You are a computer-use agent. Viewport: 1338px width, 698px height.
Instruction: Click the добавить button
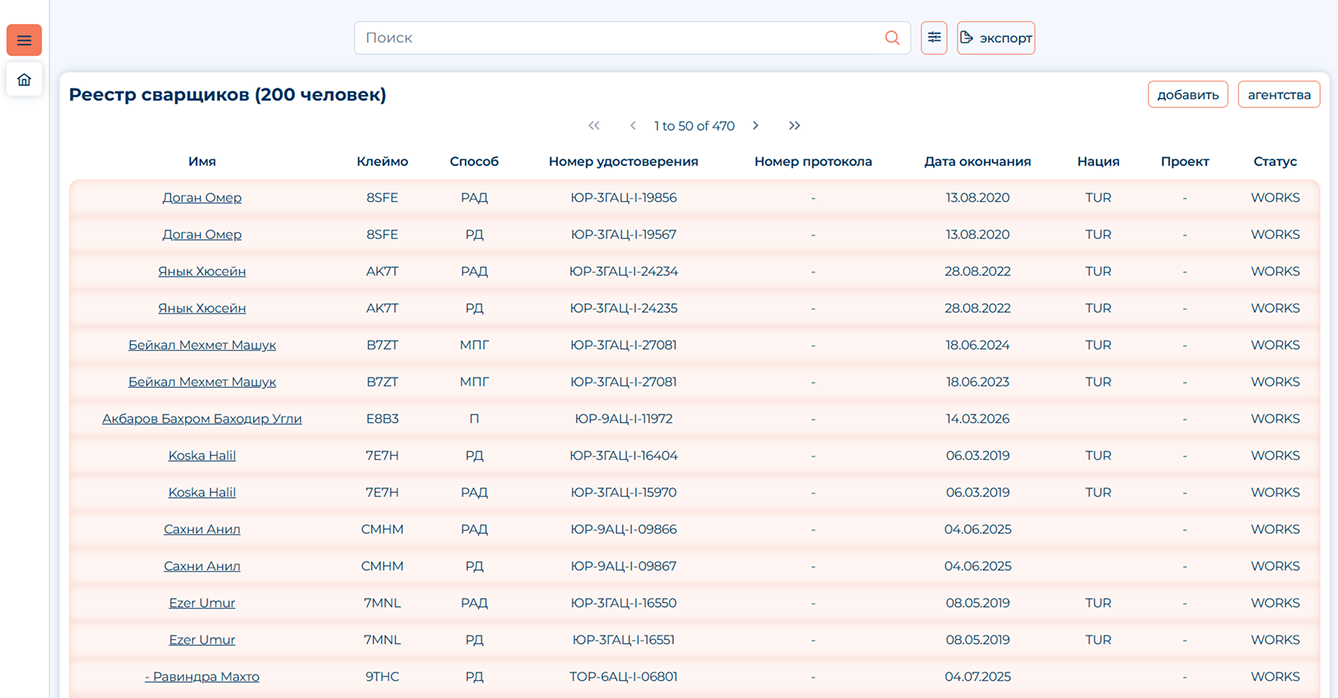(1187, 95)
